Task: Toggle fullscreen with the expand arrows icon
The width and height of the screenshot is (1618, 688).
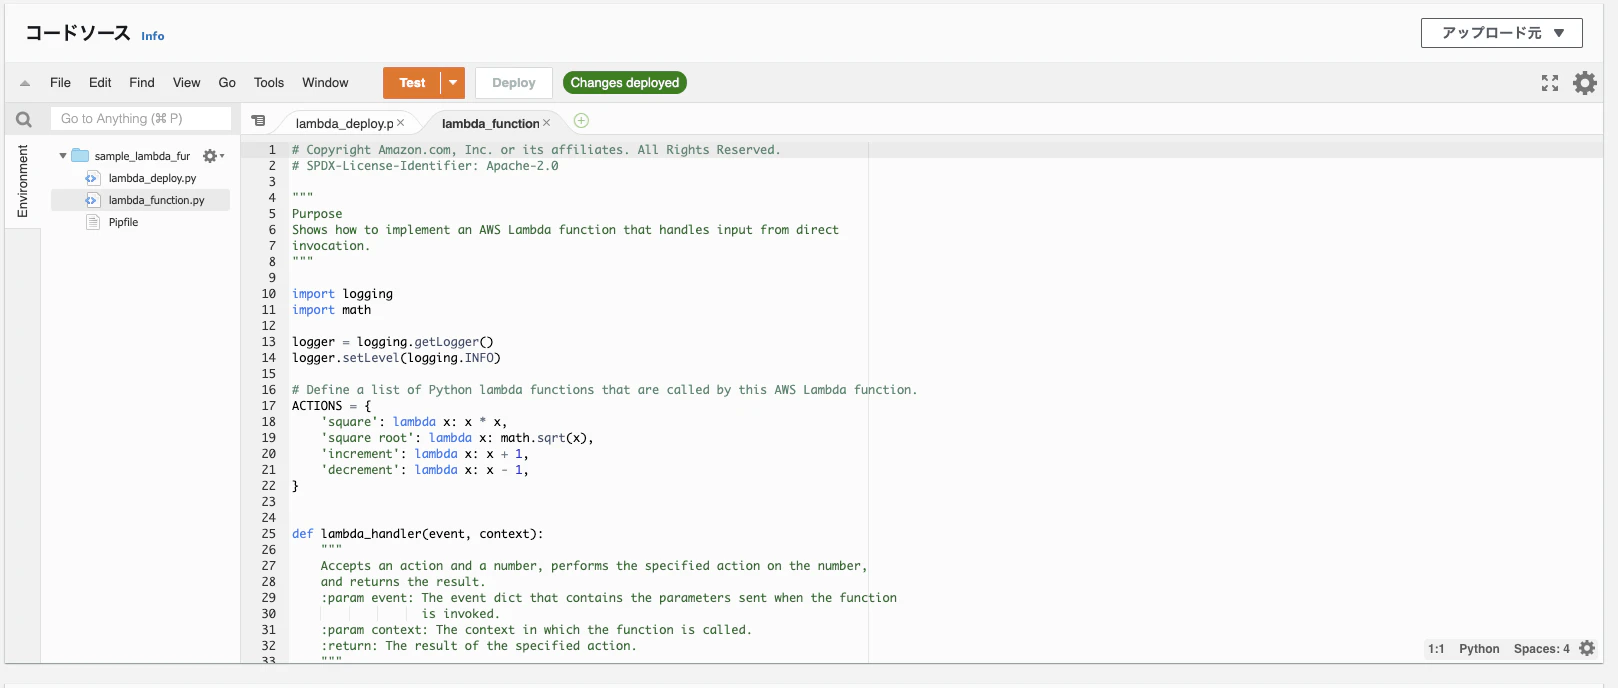Action: [1550, 83]
